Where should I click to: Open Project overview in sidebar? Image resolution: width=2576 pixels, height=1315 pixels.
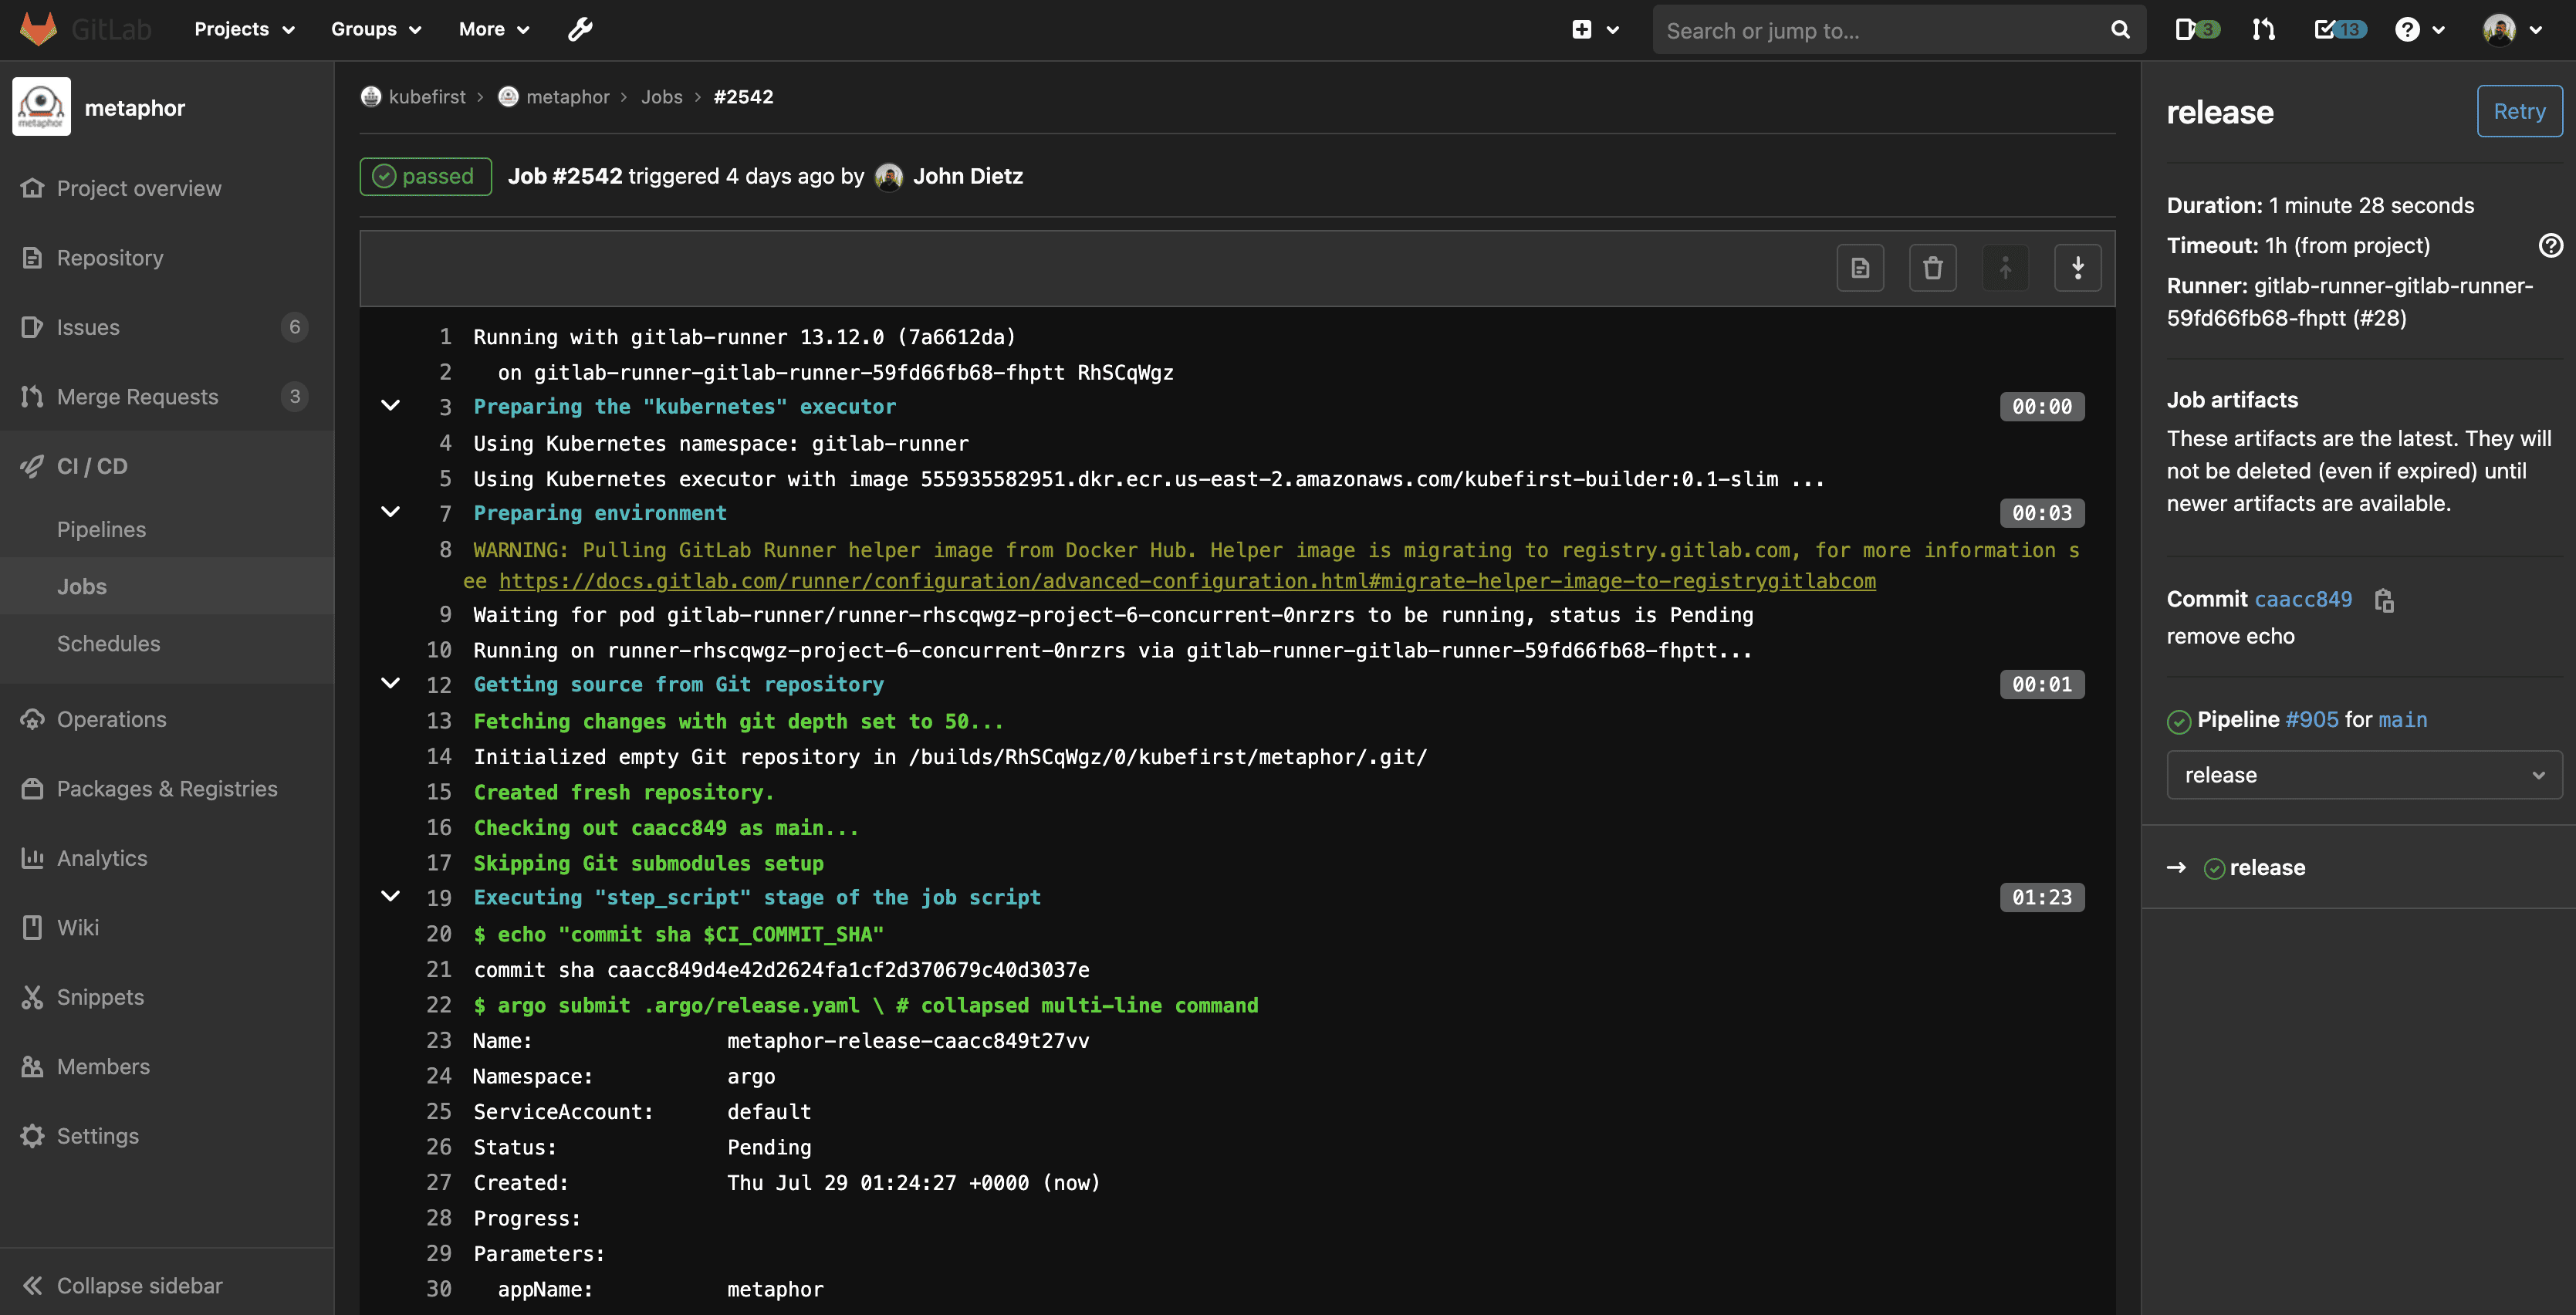167,188
